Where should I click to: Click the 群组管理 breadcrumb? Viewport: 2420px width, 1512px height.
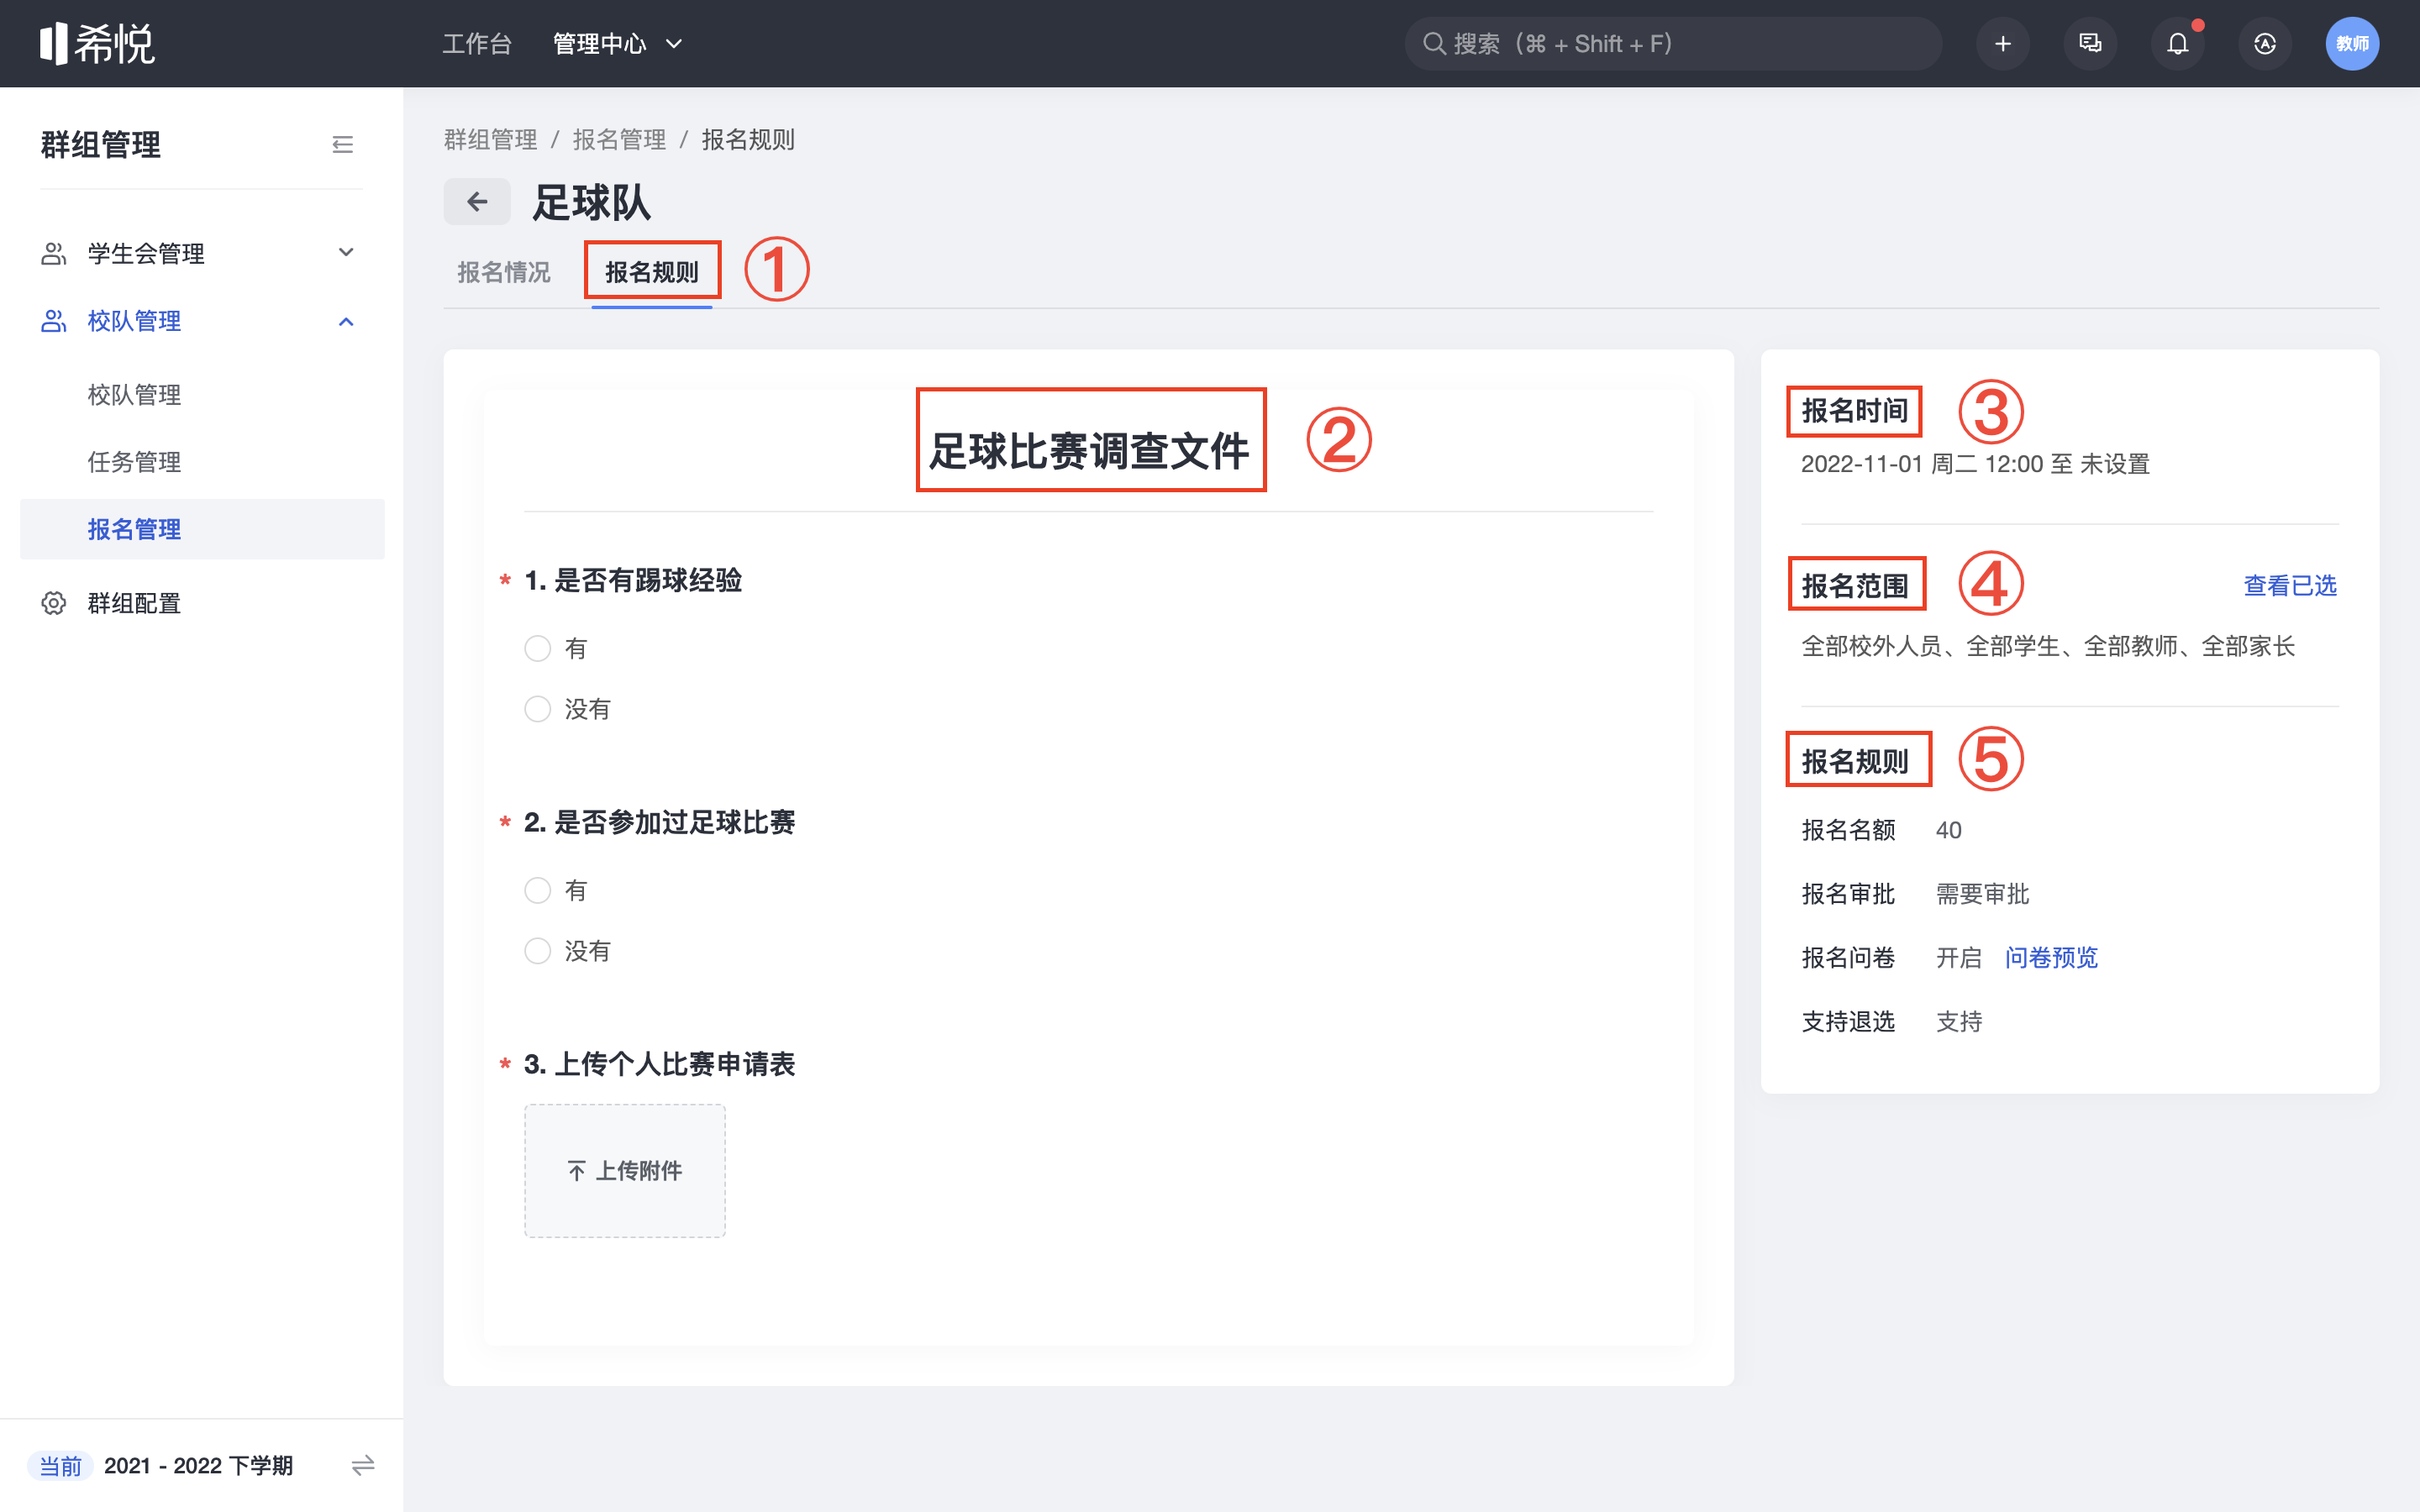[490, 139]
